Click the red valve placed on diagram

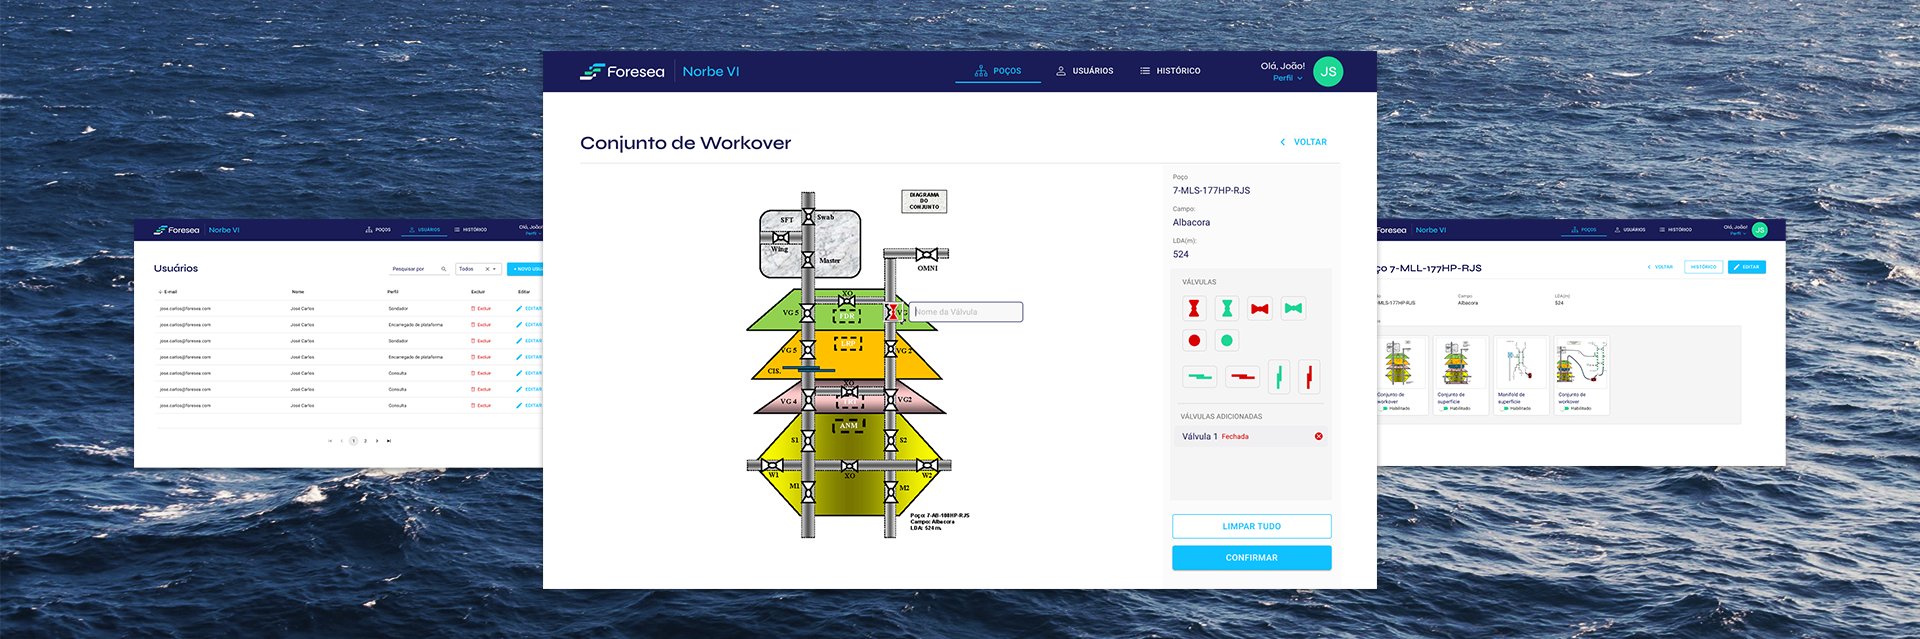(x=892, y=313)
